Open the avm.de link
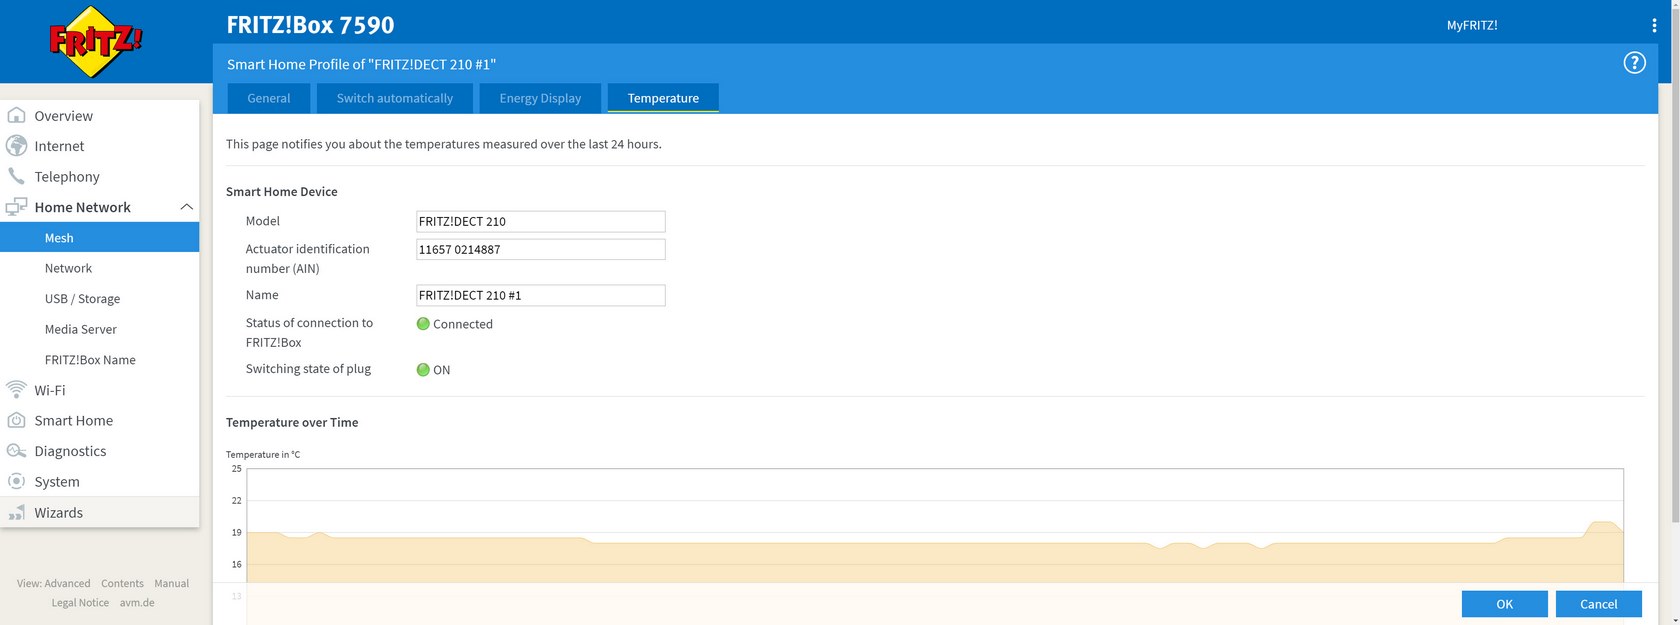This screenshot has width=1680, height=625. pos(137,602)
